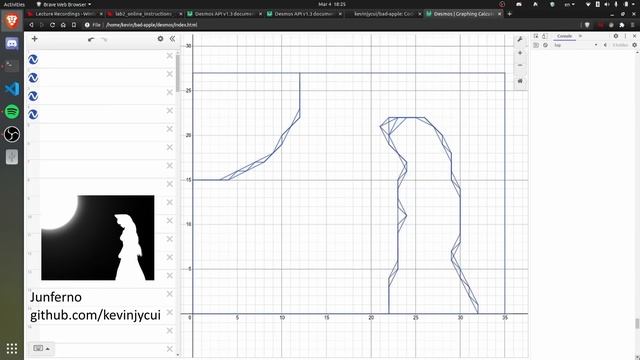
Task: Switch to lab2_online_instructions browser tab
Action: tap(144, 14)
